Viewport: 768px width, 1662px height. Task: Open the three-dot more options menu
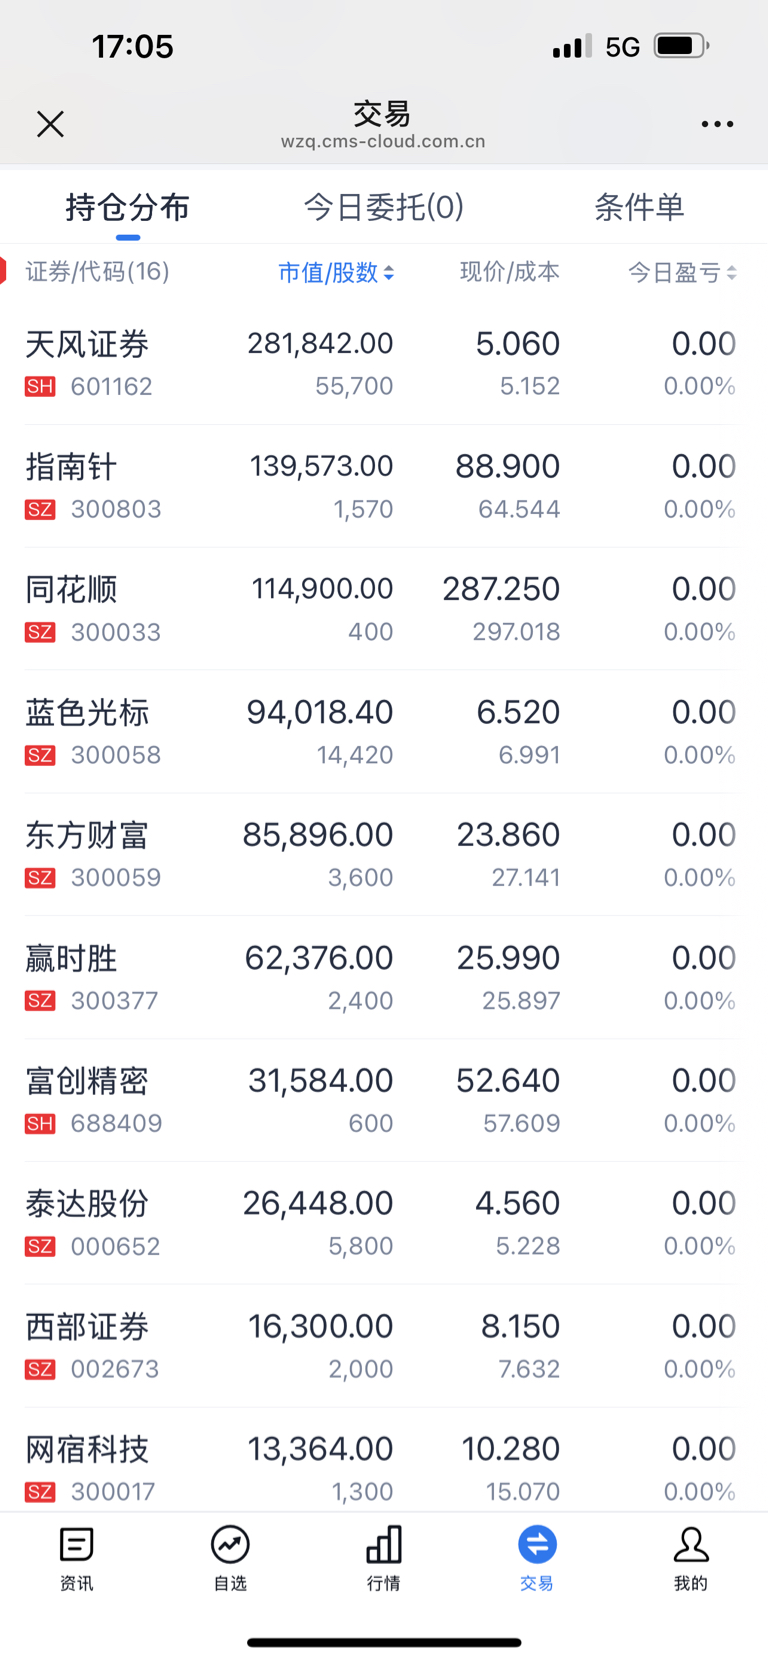[x=717, y=124]
